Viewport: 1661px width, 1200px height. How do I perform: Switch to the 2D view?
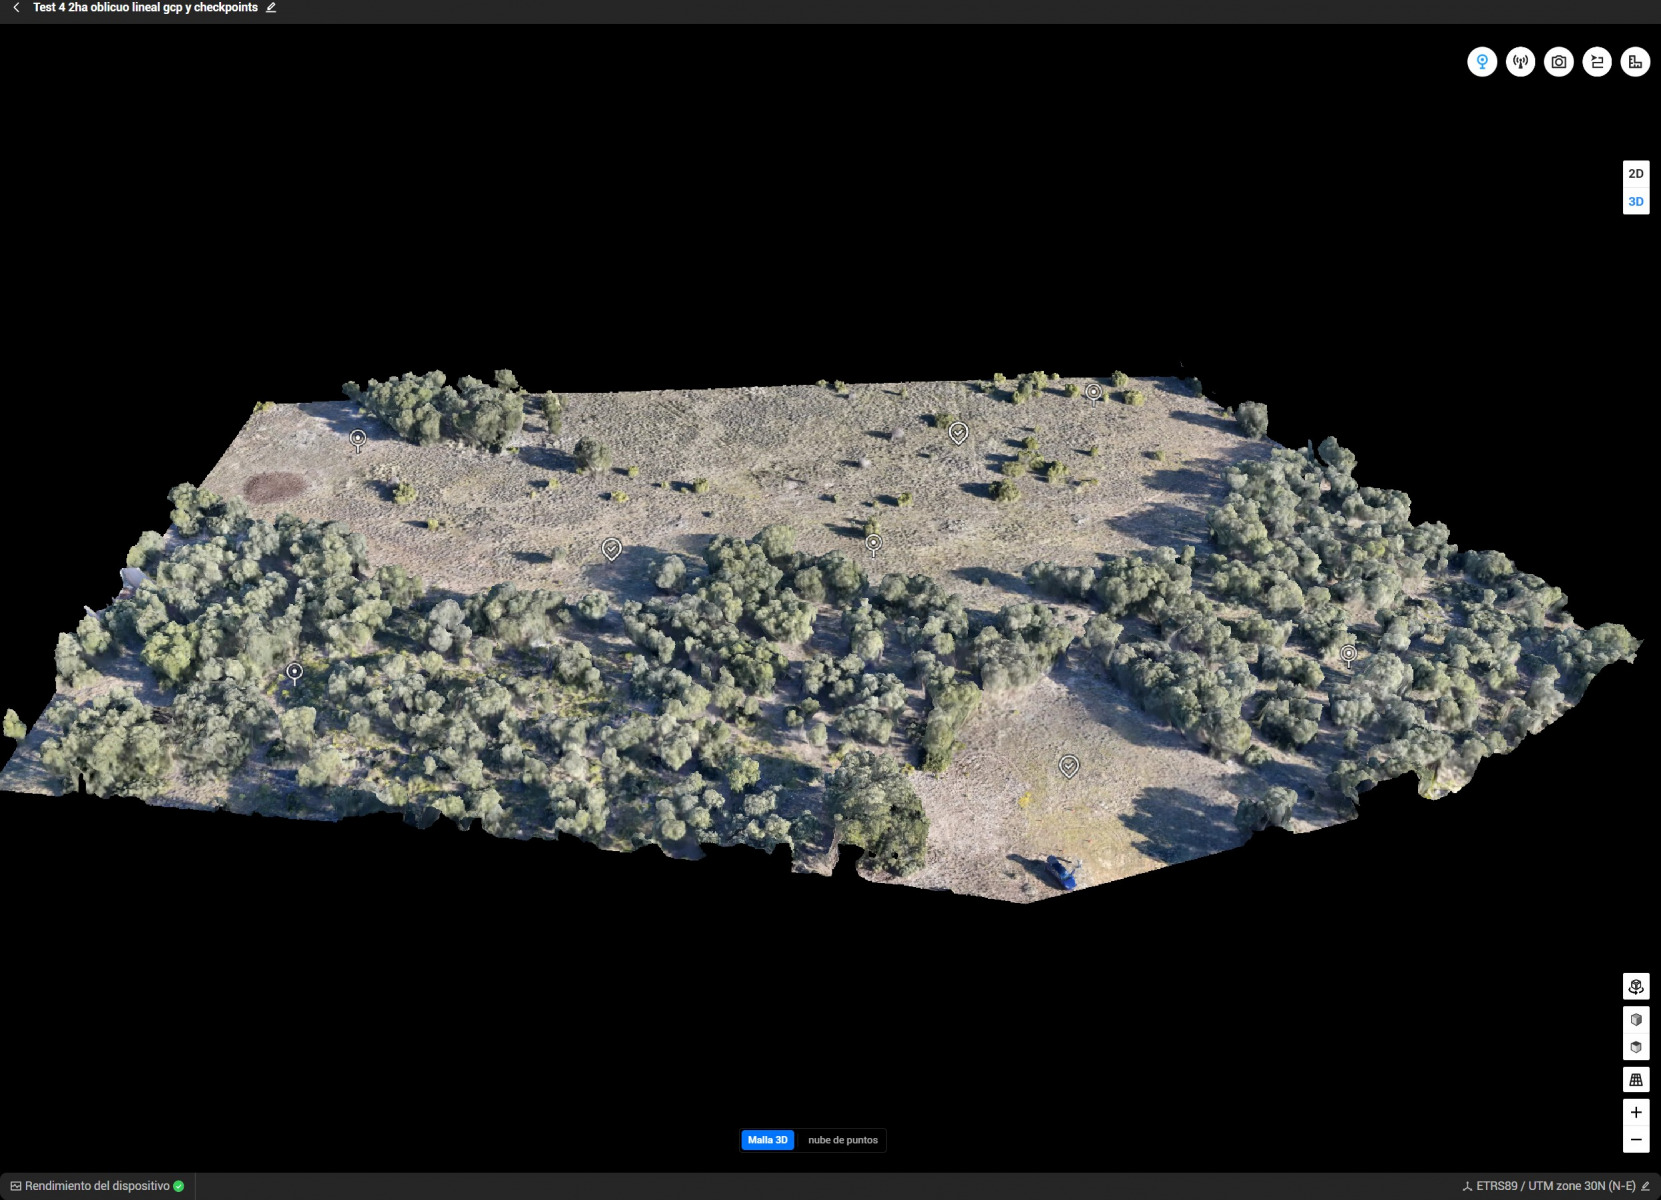click(x=1636, y=174)
